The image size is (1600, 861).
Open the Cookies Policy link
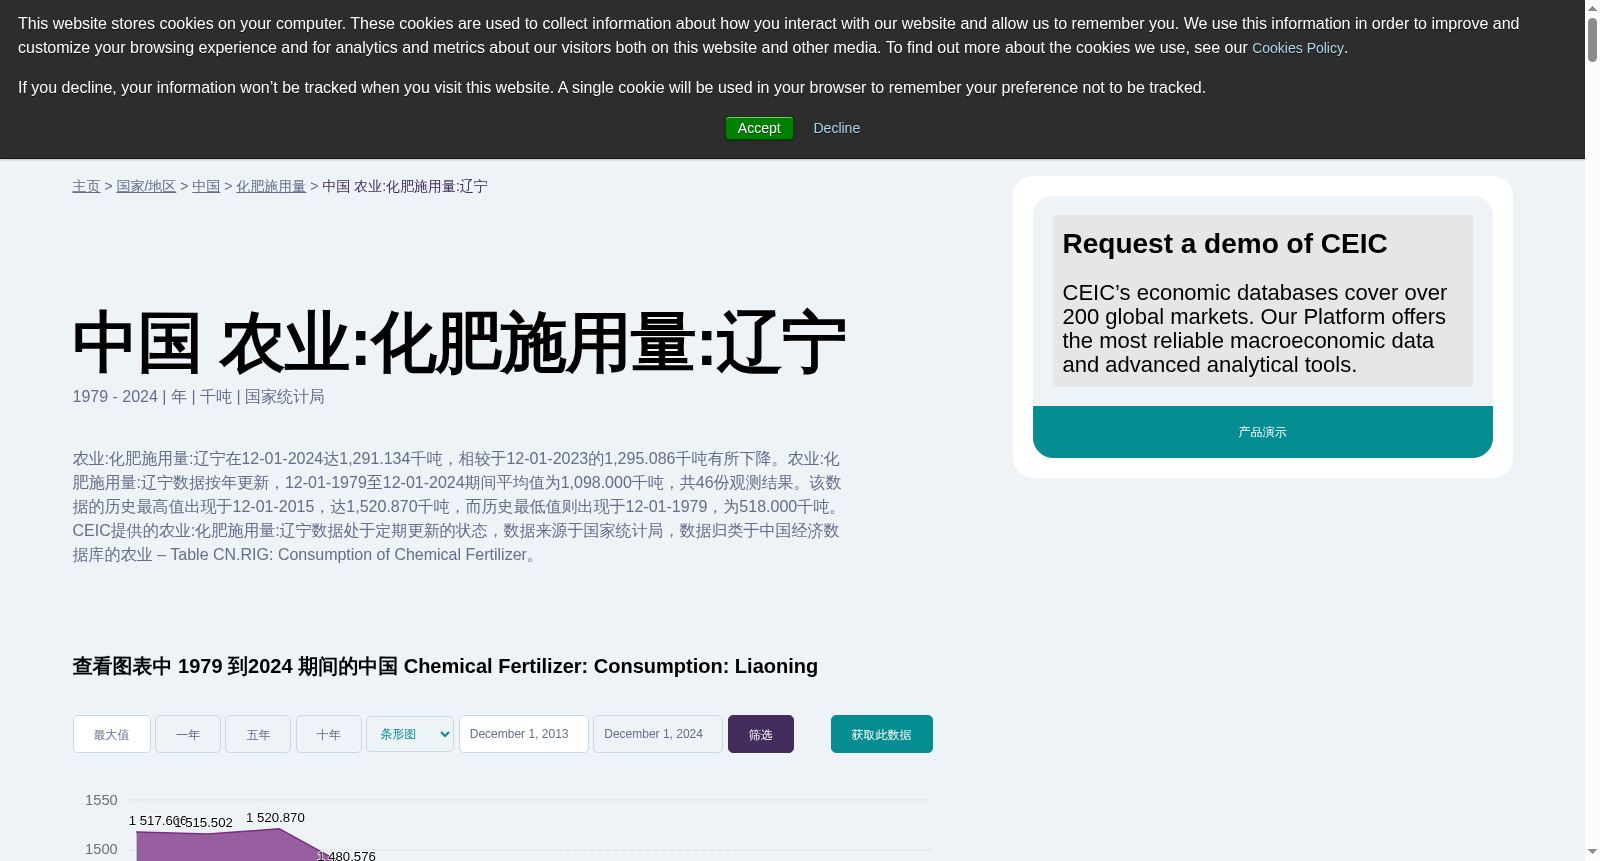coord(1297,48)
